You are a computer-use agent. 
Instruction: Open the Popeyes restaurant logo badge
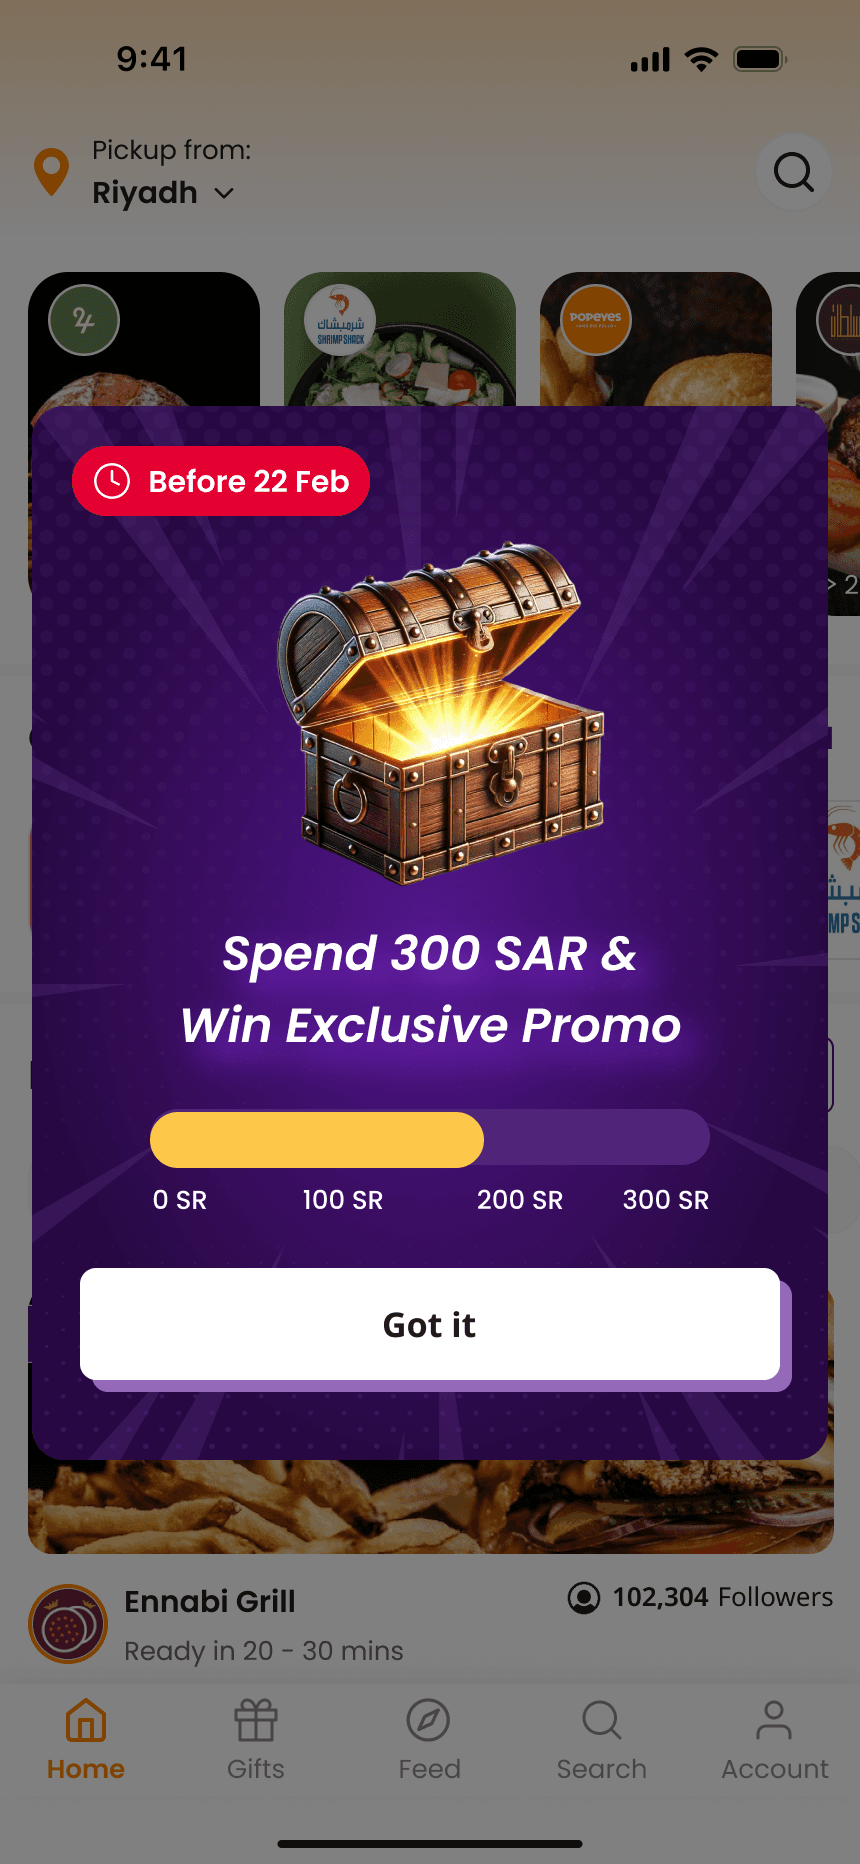tap(595, 320)
